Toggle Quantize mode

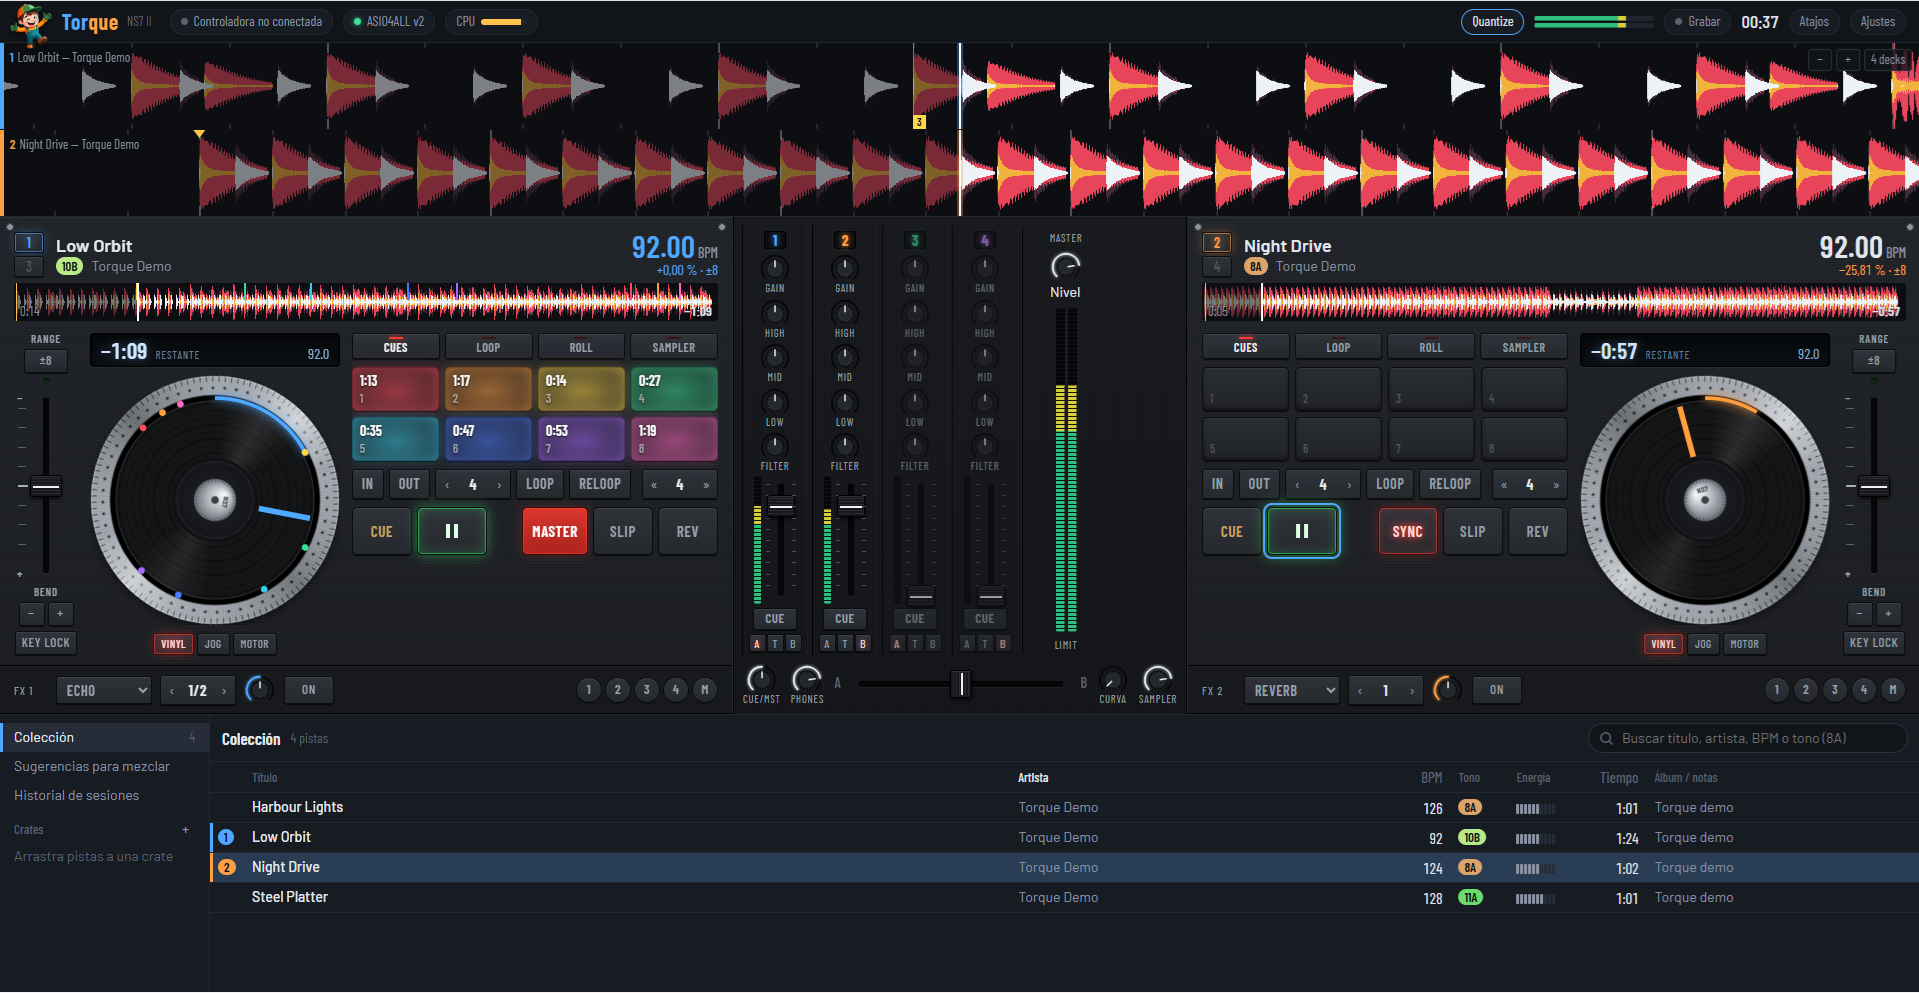pos(1492,22)
